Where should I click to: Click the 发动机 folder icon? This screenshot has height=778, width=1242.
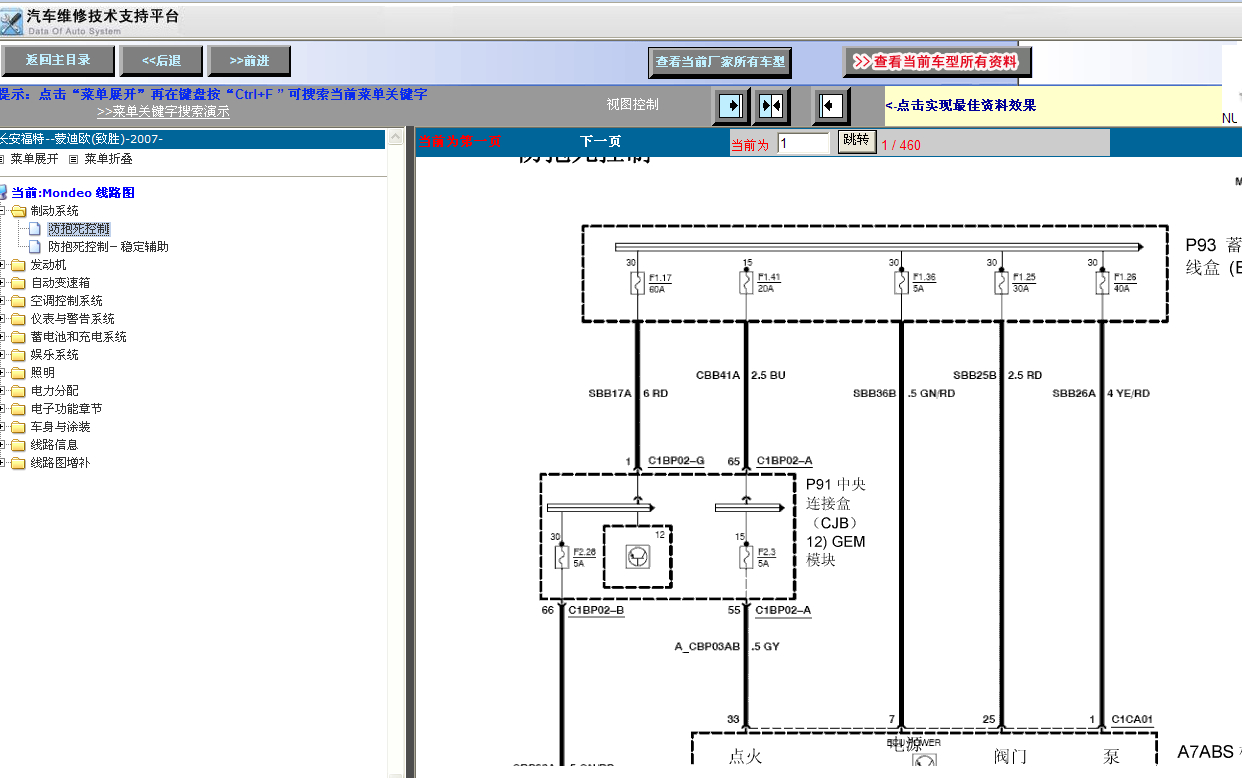(x=18, y=265)
